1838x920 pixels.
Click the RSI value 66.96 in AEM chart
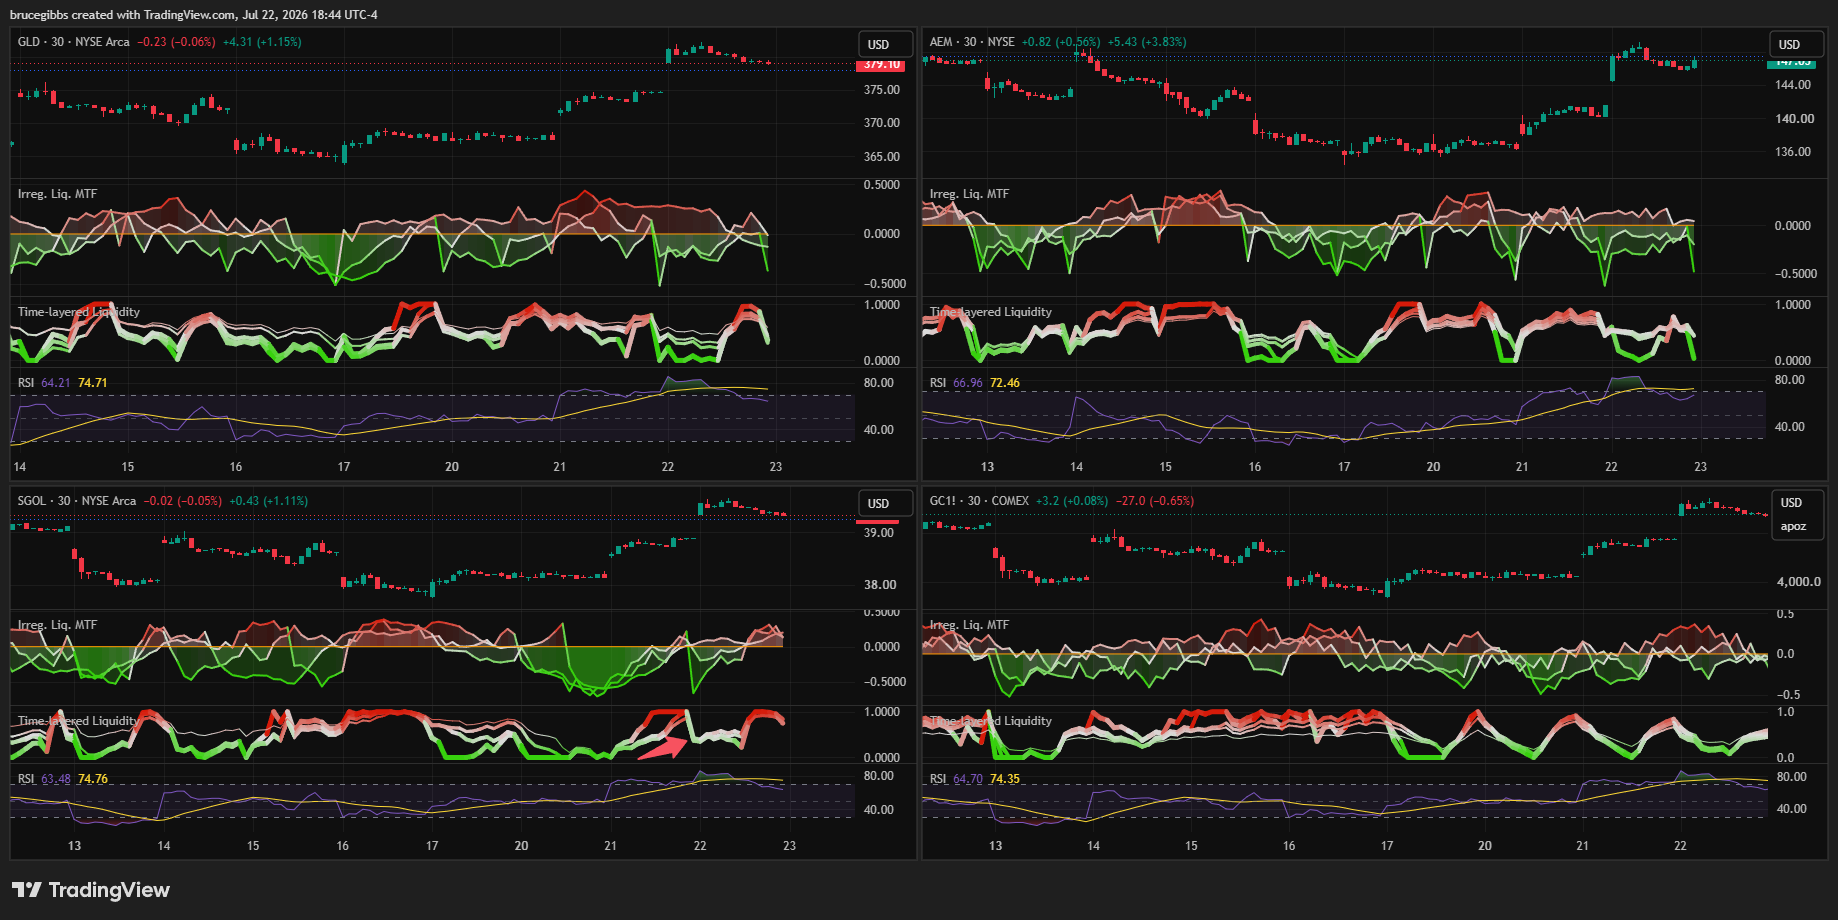tap(968, 383)
